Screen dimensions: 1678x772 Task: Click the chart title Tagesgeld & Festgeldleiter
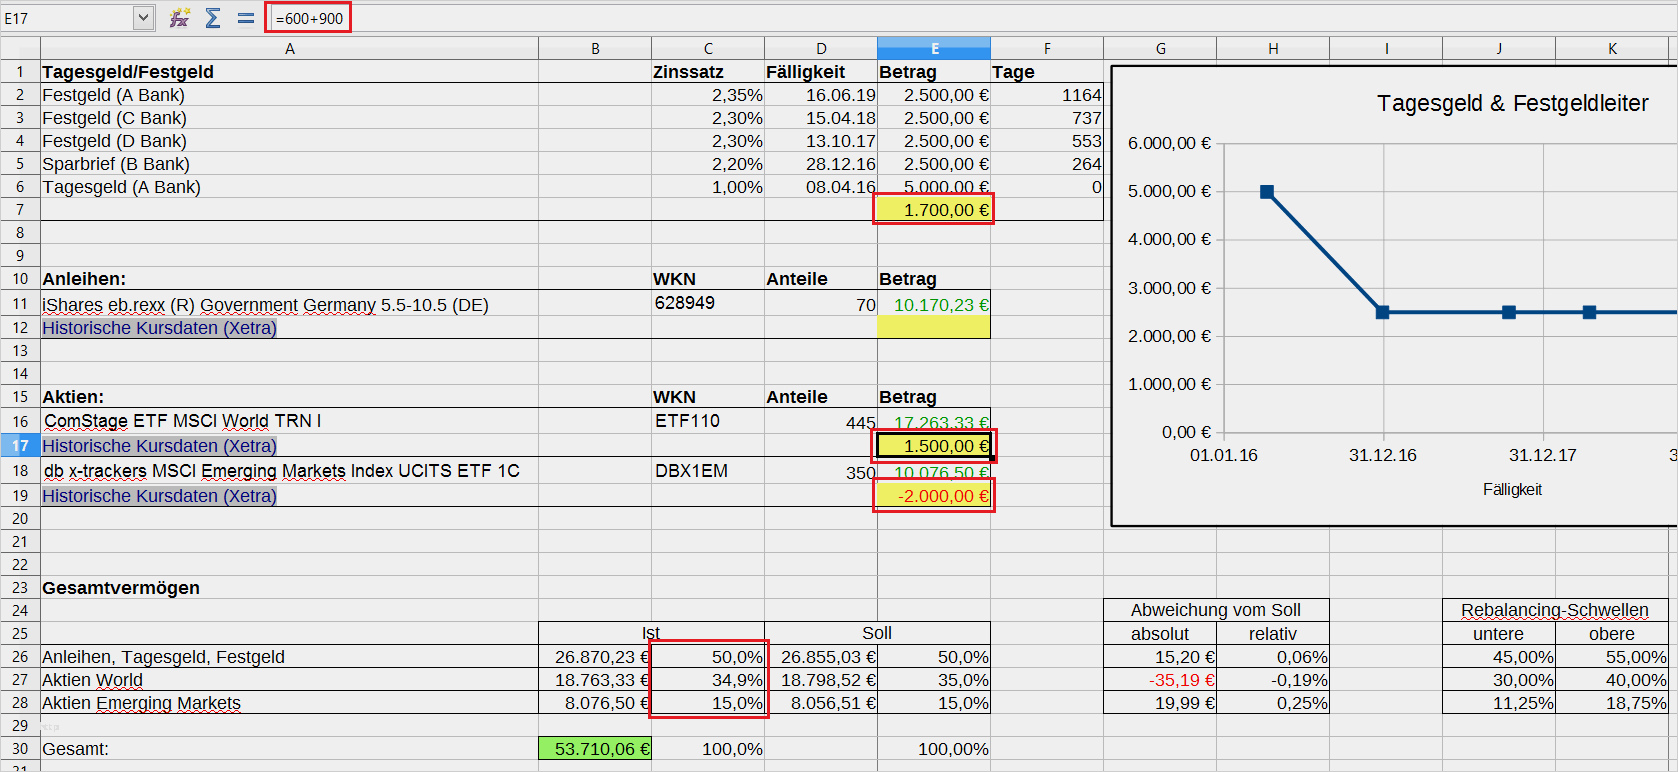pyautogui.click(x=1512, y=103)
